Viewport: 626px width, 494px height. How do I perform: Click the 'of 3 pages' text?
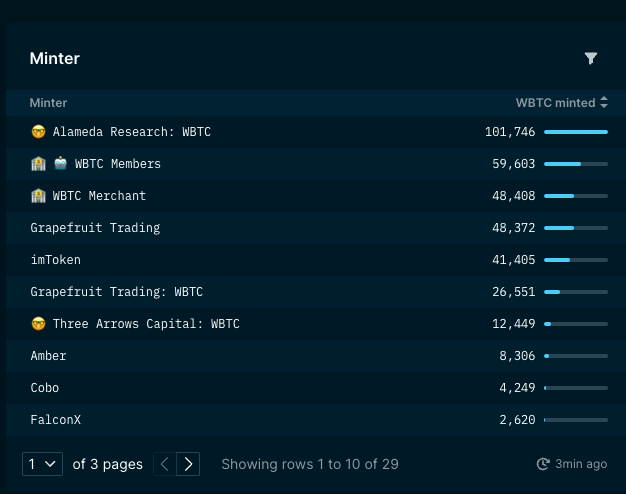pos(107,464)
